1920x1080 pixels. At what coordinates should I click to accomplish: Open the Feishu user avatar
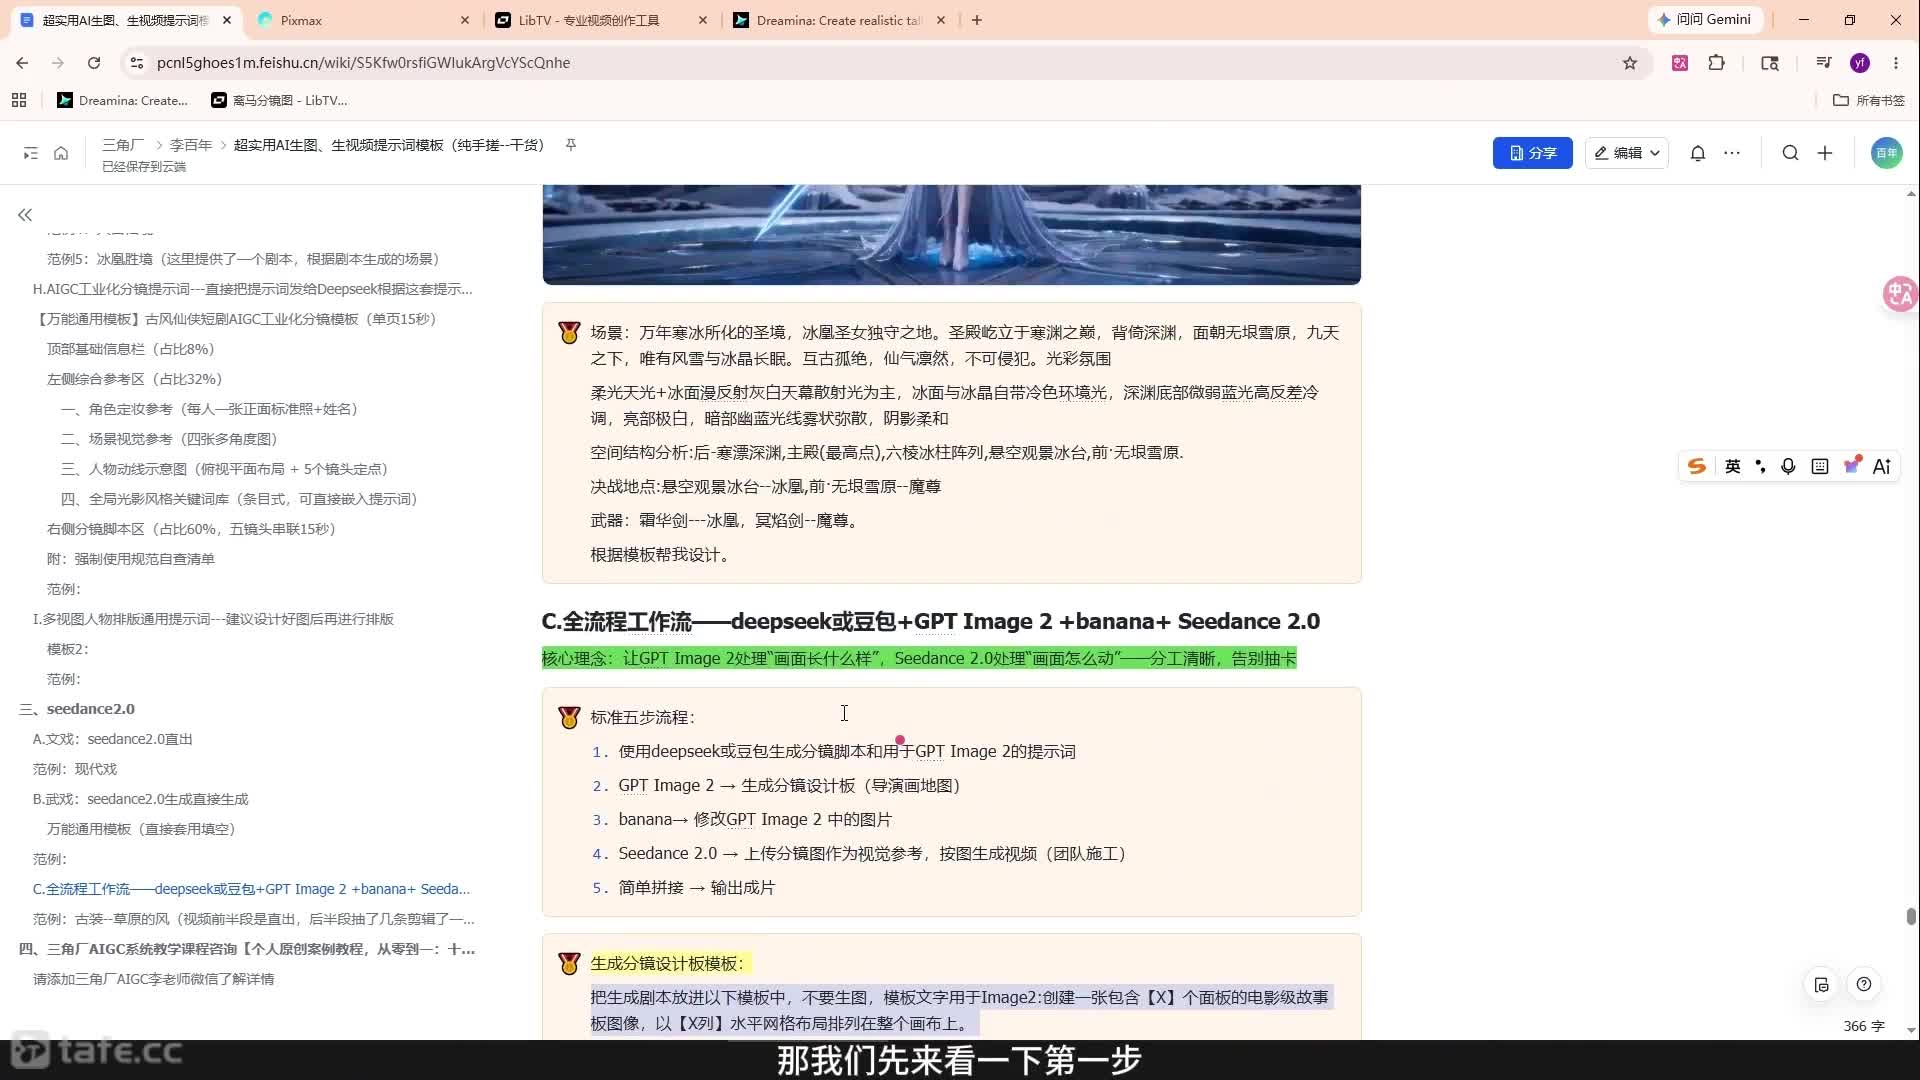click(x=1887, y=153)
